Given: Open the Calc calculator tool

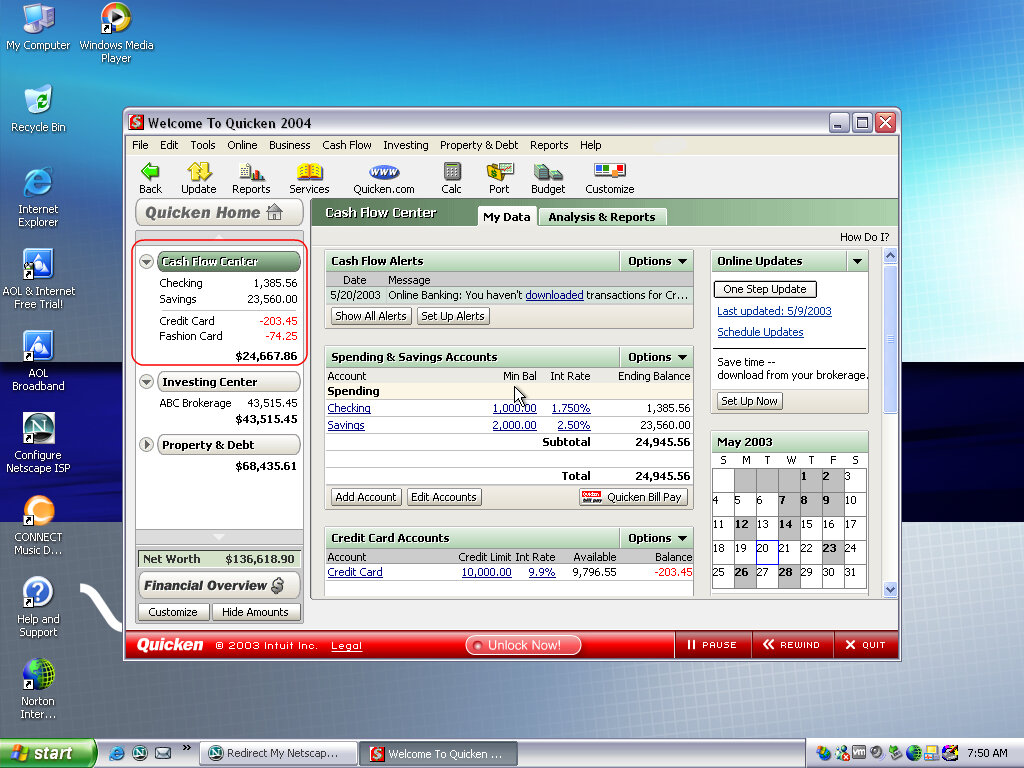Looking at the screenshot, I should click(x=451, y=178).
